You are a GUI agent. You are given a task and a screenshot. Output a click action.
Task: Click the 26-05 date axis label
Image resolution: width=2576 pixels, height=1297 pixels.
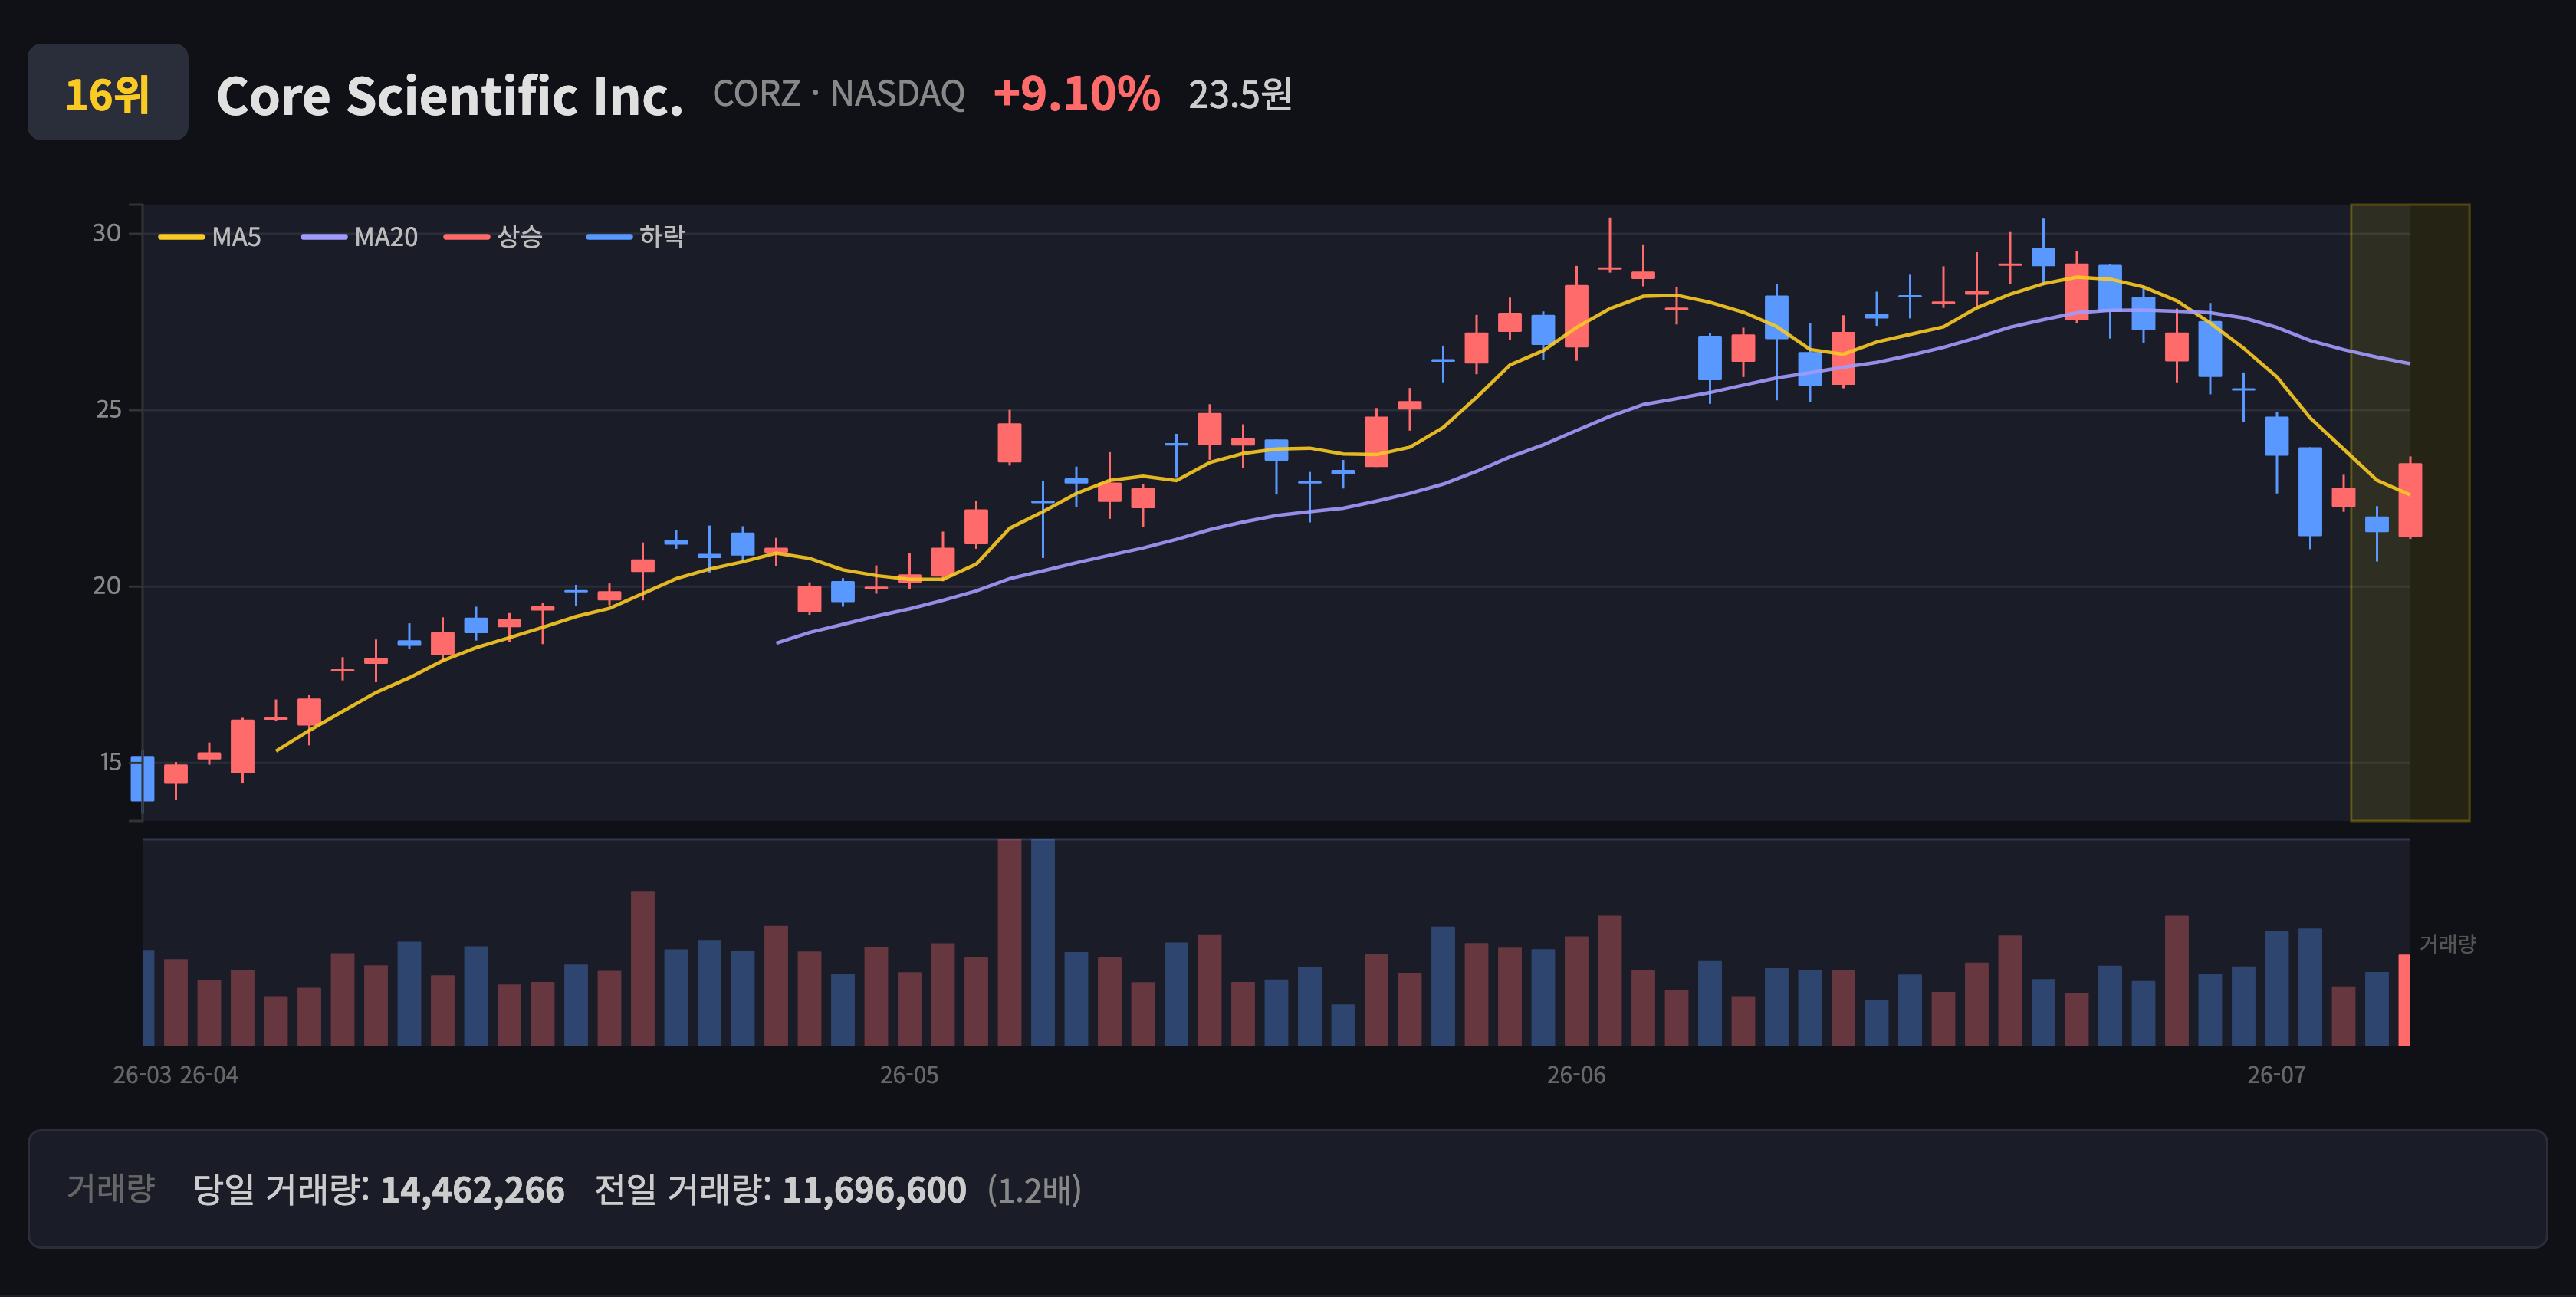tap(909, 1075)
